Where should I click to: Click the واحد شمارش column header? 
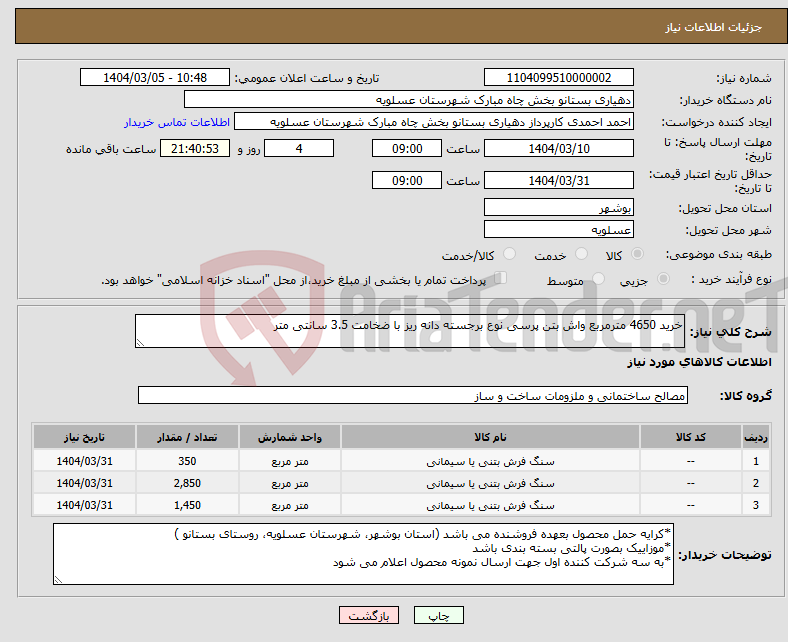coord(289,437)
